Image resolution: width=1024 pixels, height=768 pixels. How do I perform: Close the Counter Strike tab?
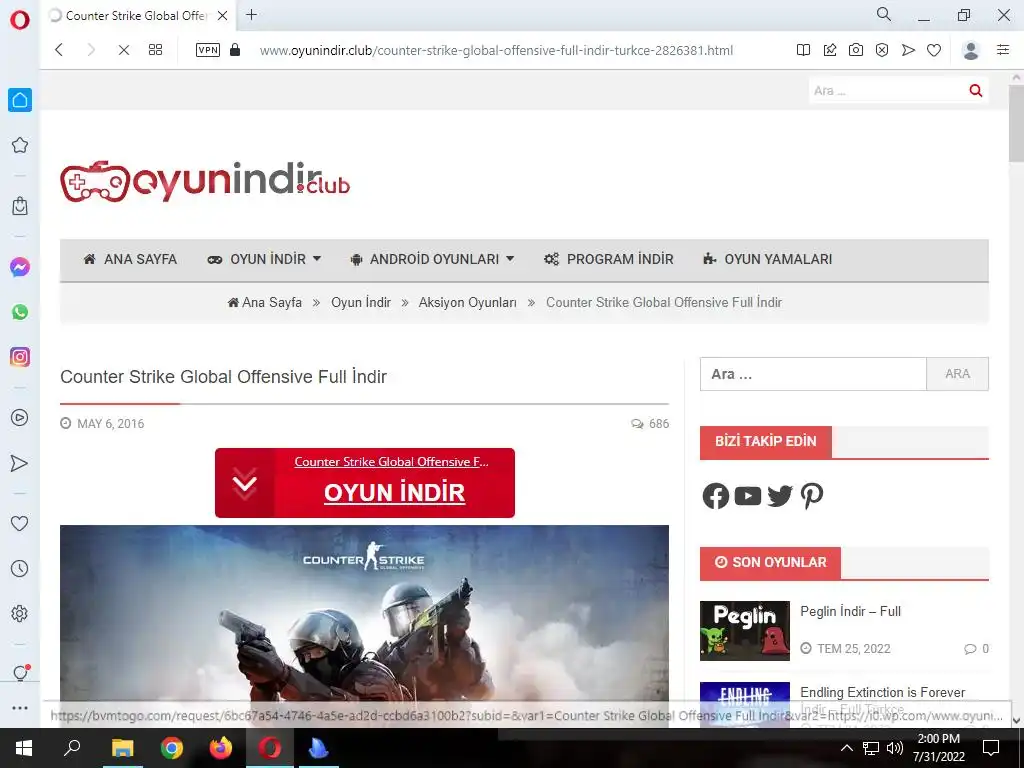tap(222, 16)
